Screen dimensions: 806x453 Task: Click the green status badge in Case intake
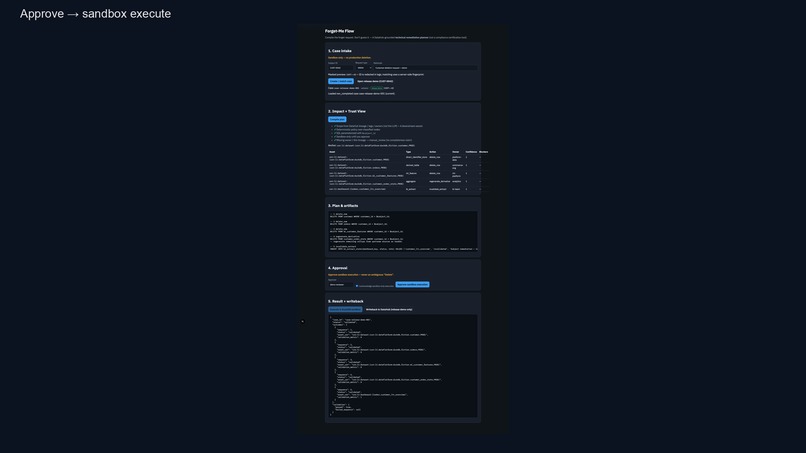[x=377, y=88]
